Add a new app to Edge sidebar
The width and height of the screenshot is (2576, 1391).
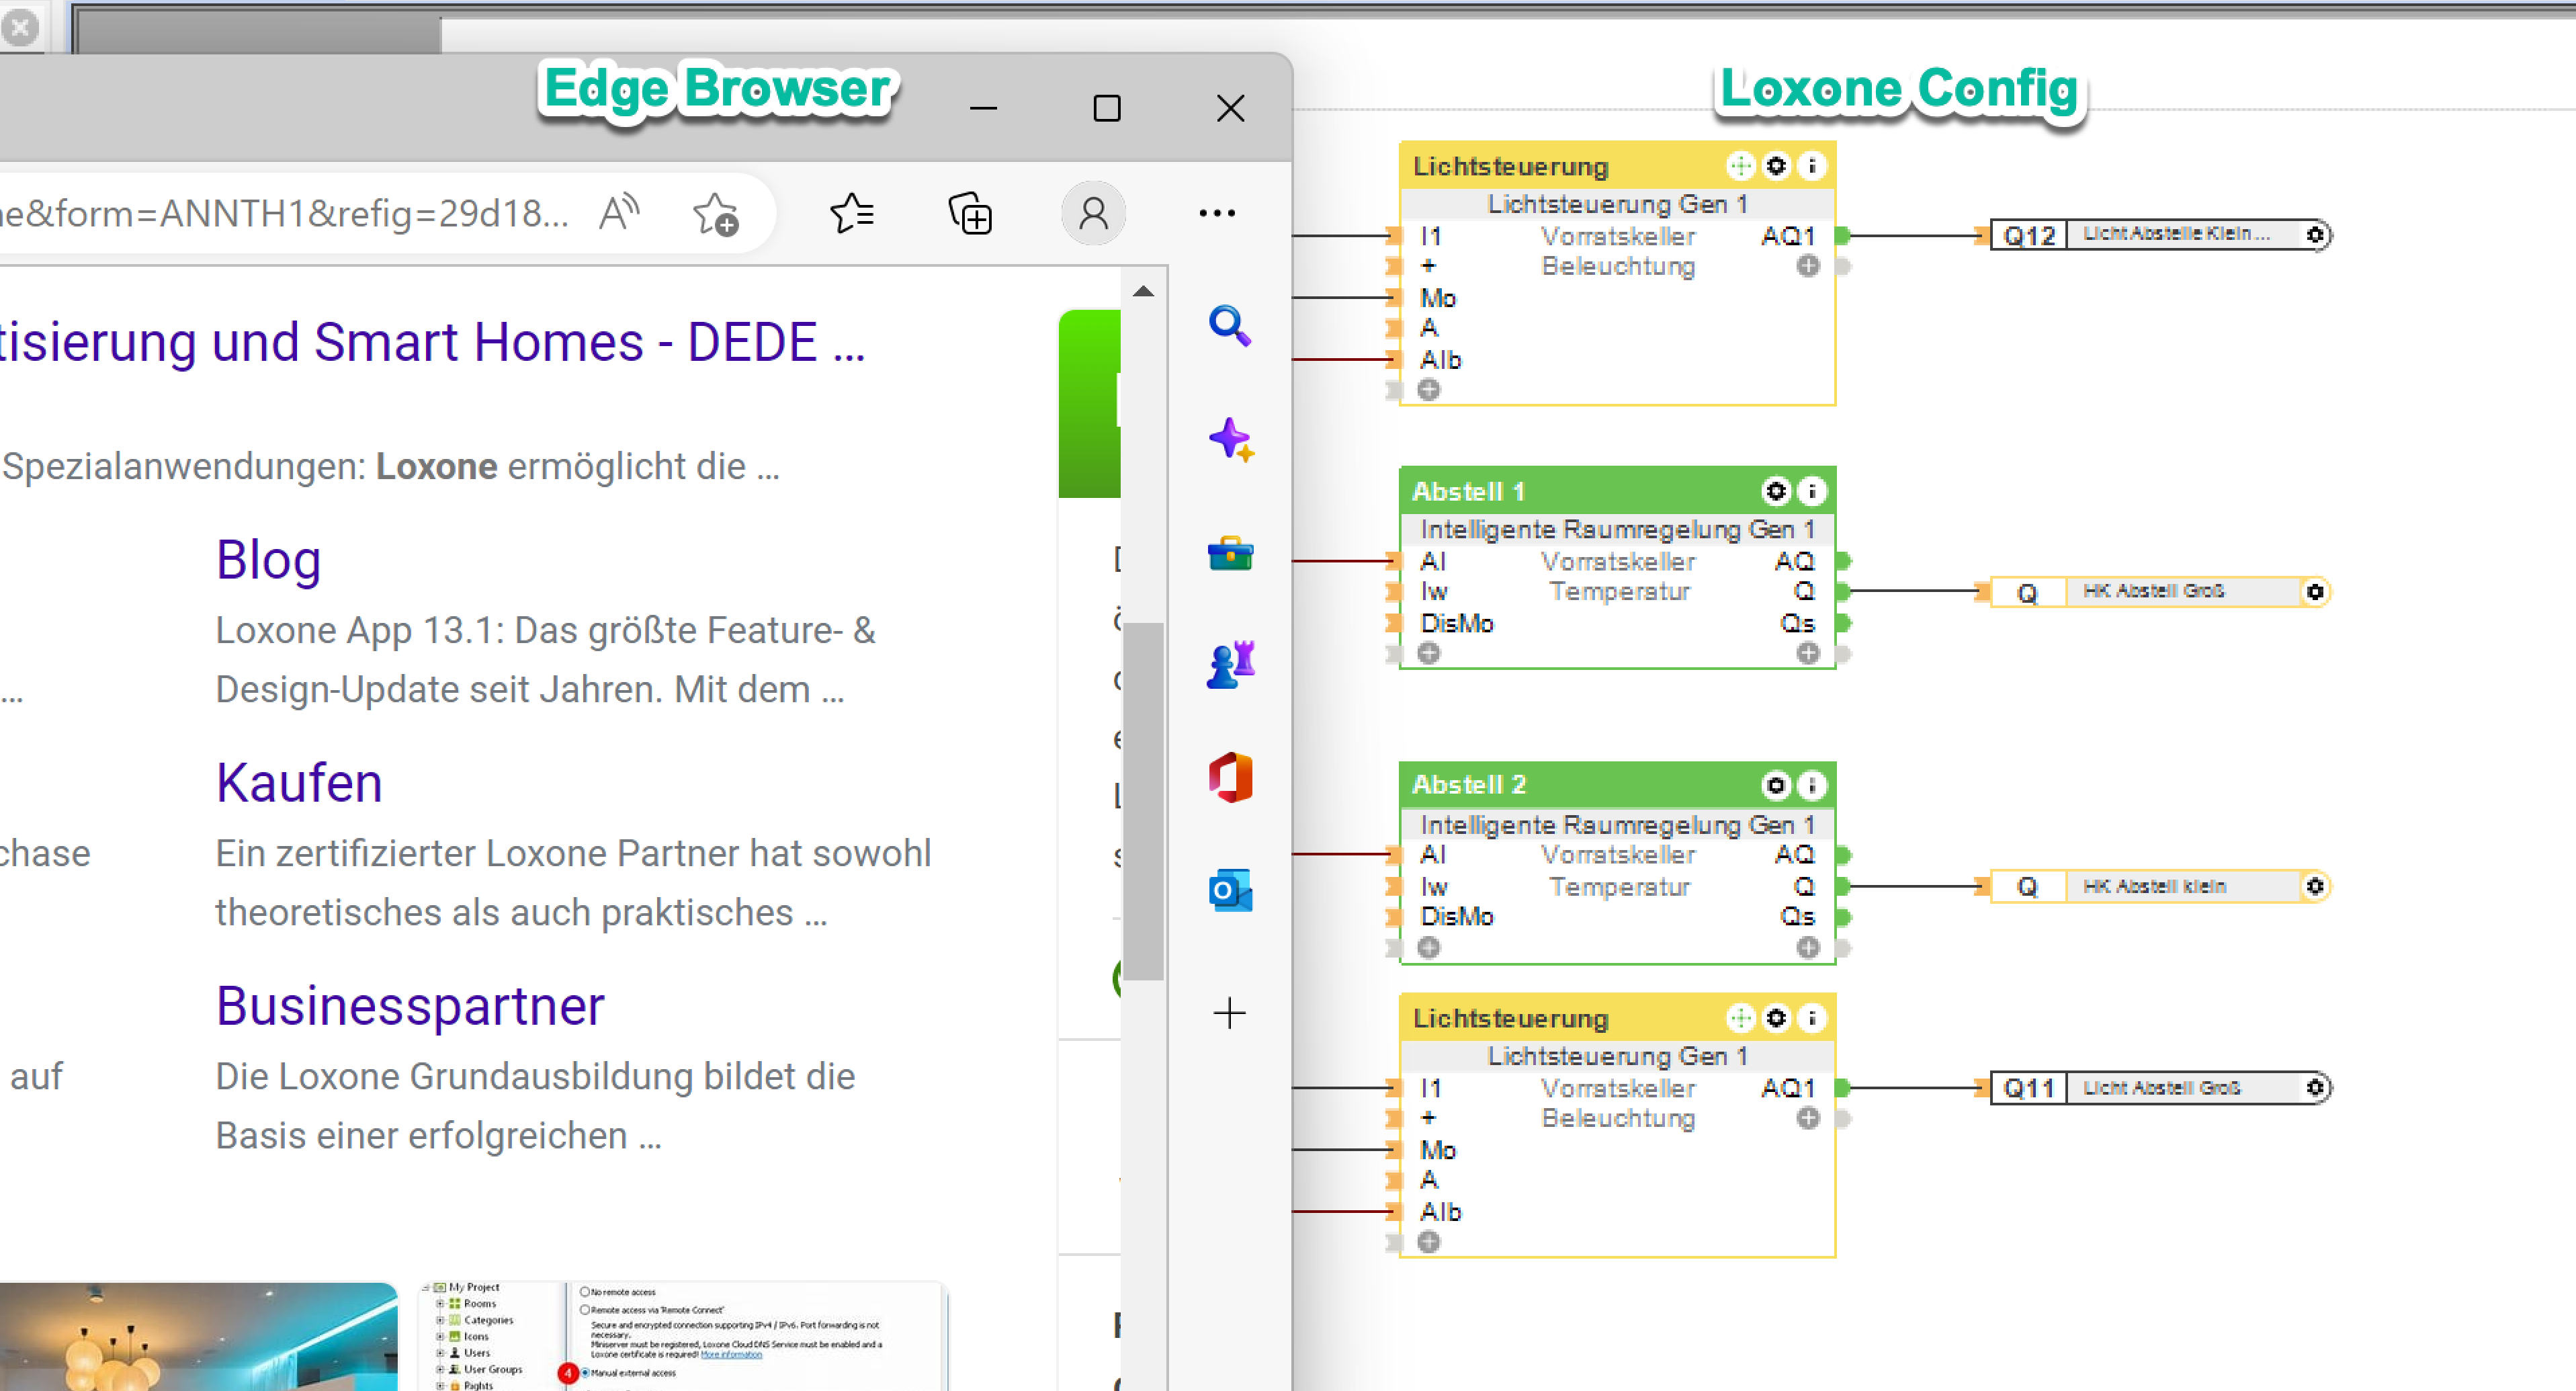click(x=1230, y=1013)
